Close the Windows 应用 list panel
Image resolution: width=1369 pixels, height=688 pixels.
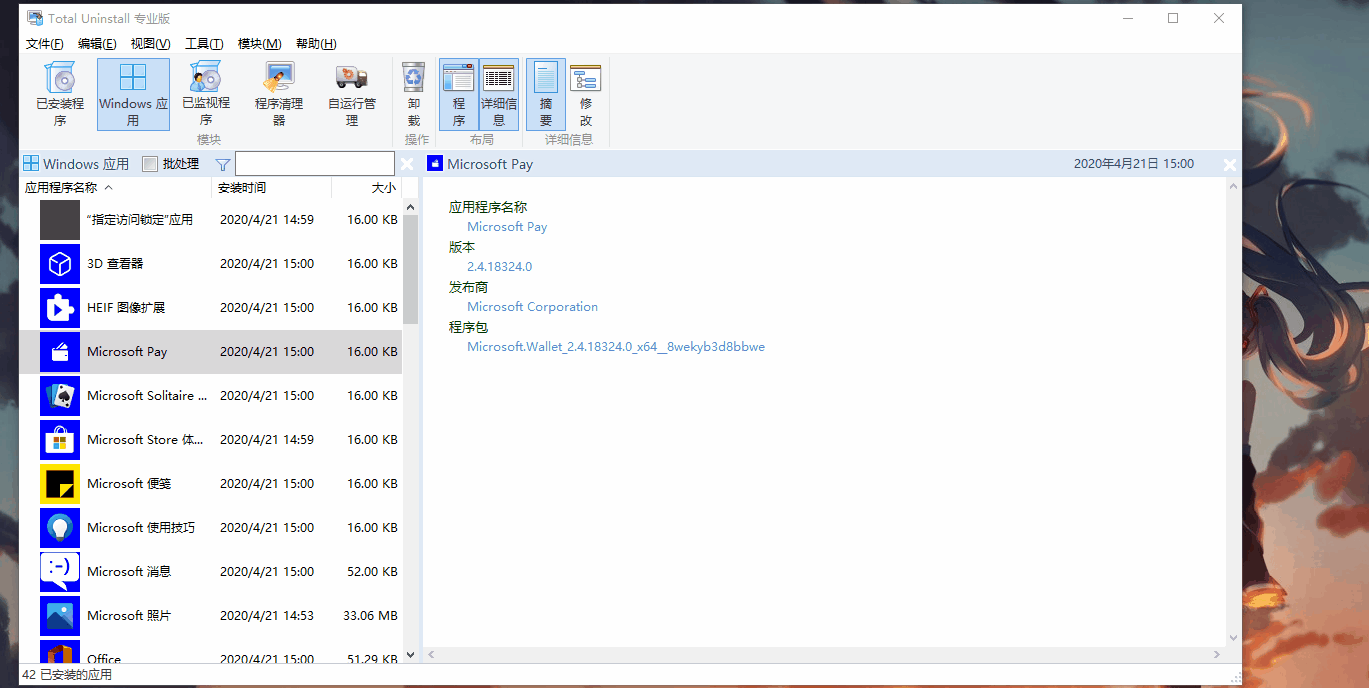(407, 164)
